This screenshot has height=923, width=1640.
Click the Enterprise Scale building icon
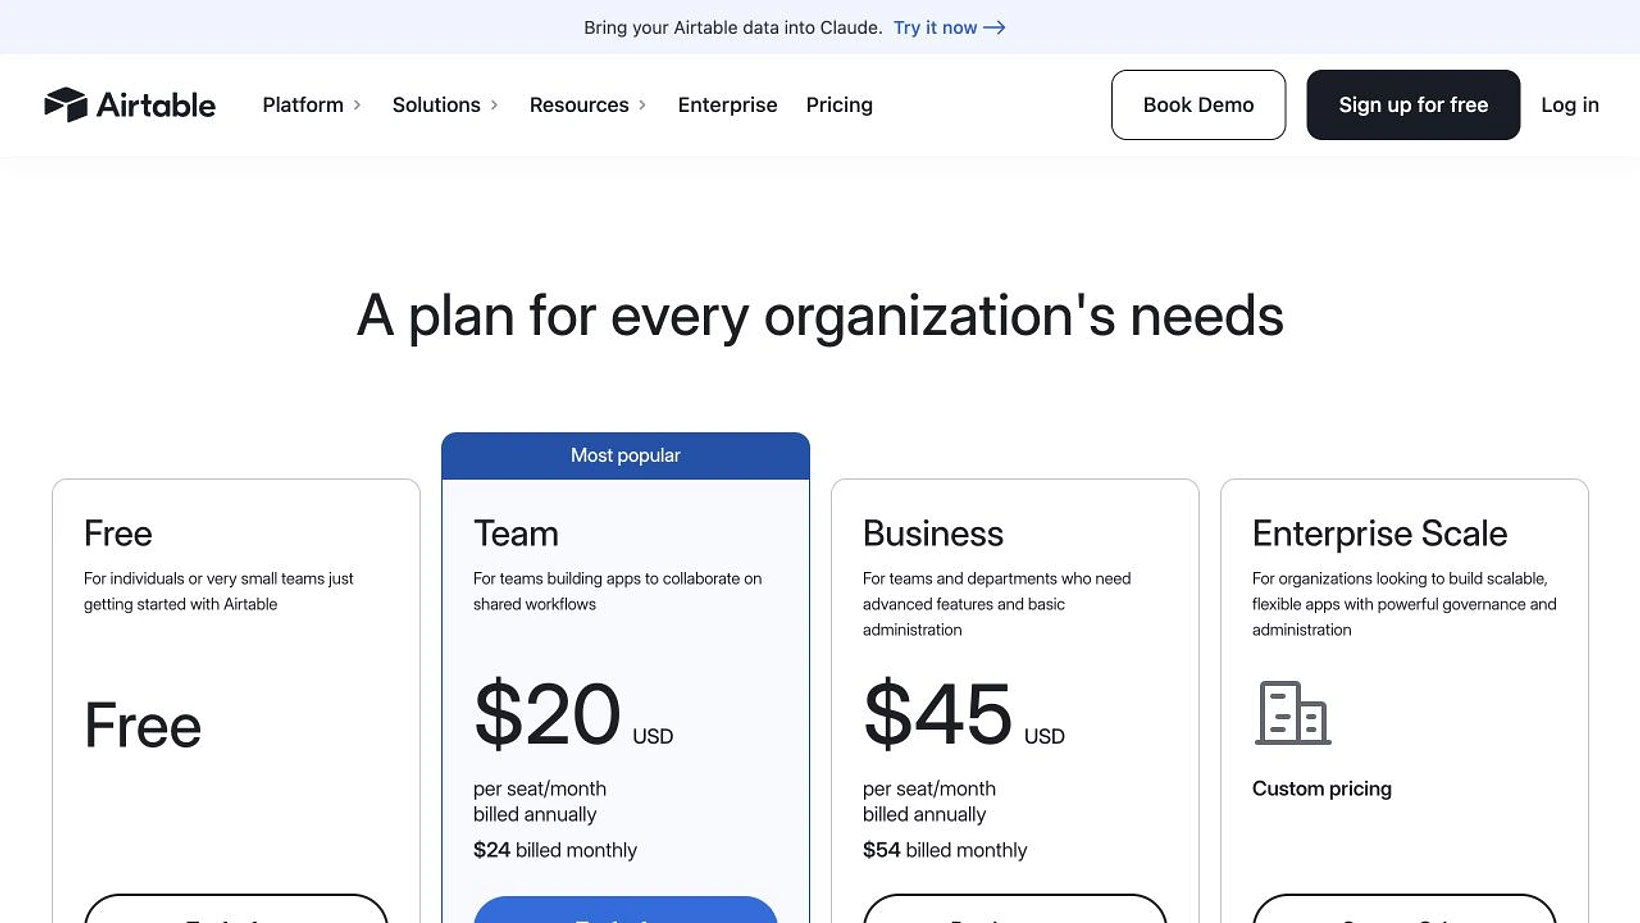point(1293,713)
